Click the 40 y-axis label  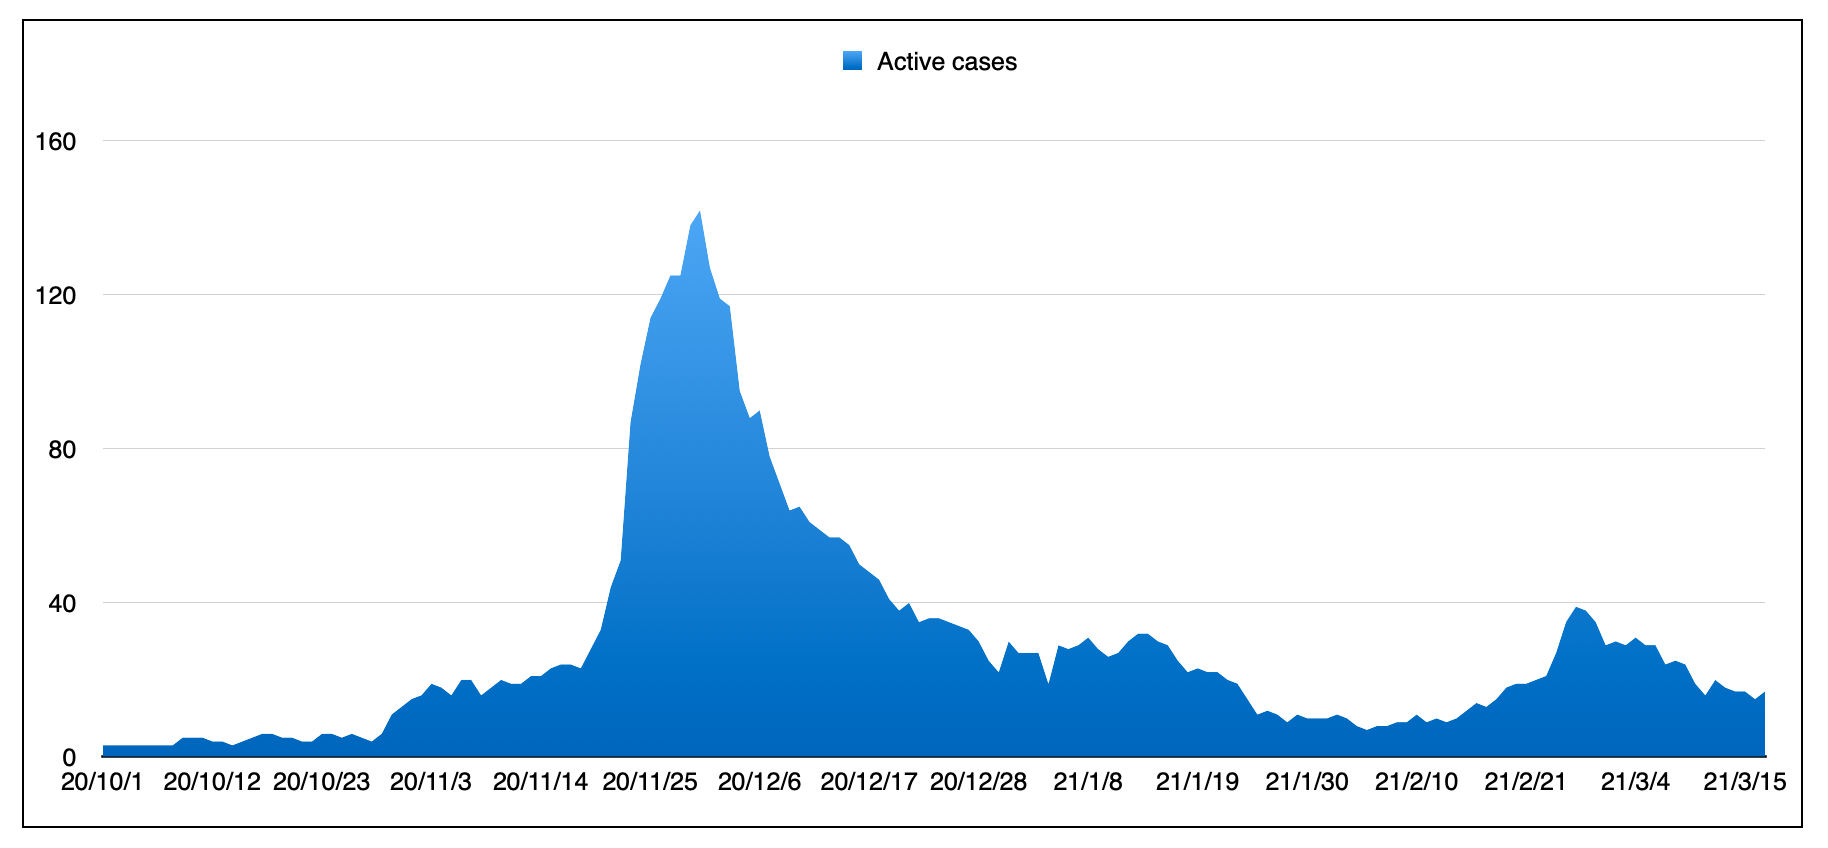pos(62,604)
